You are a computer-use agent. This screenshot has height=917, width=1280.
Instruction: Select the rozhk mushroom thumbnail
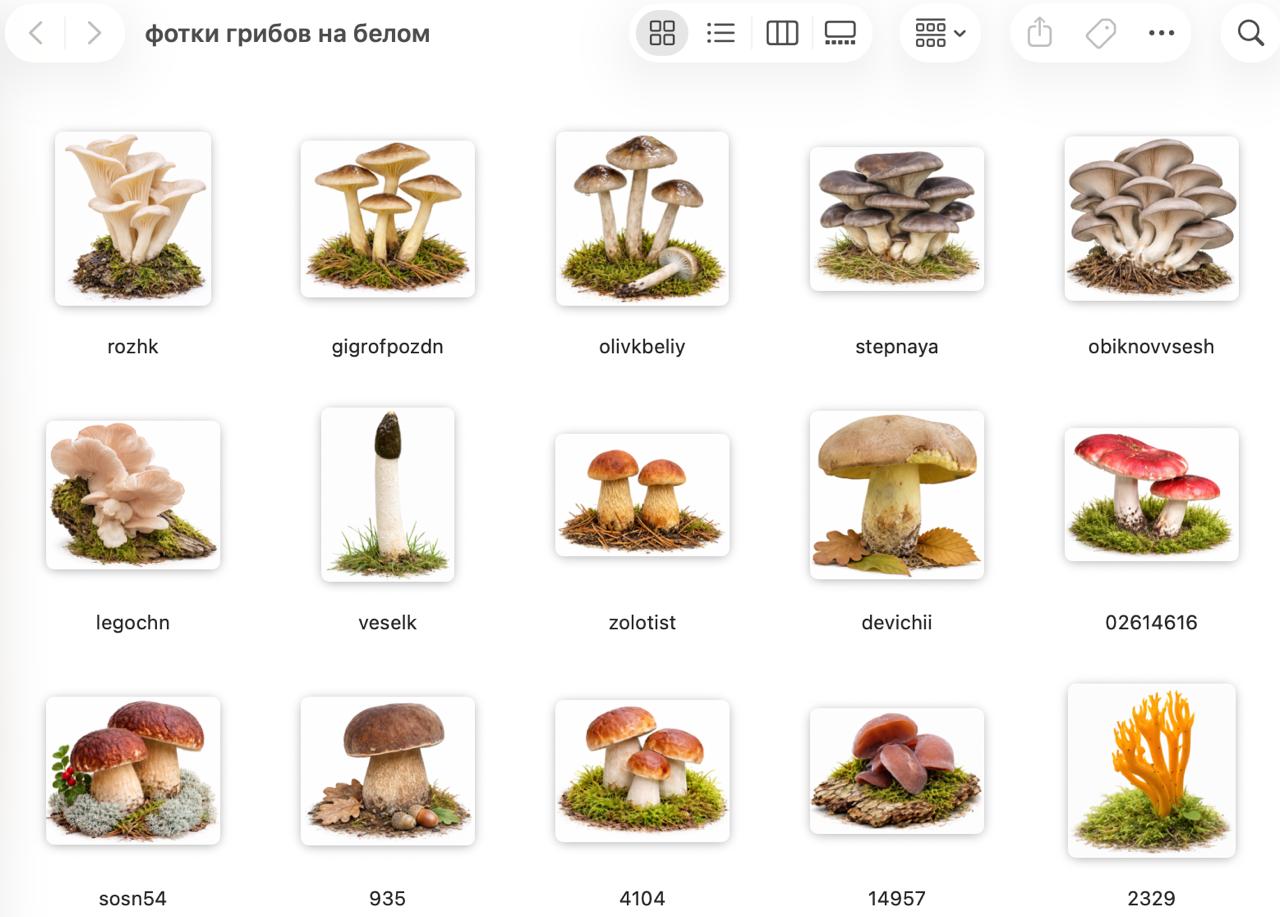133,218
